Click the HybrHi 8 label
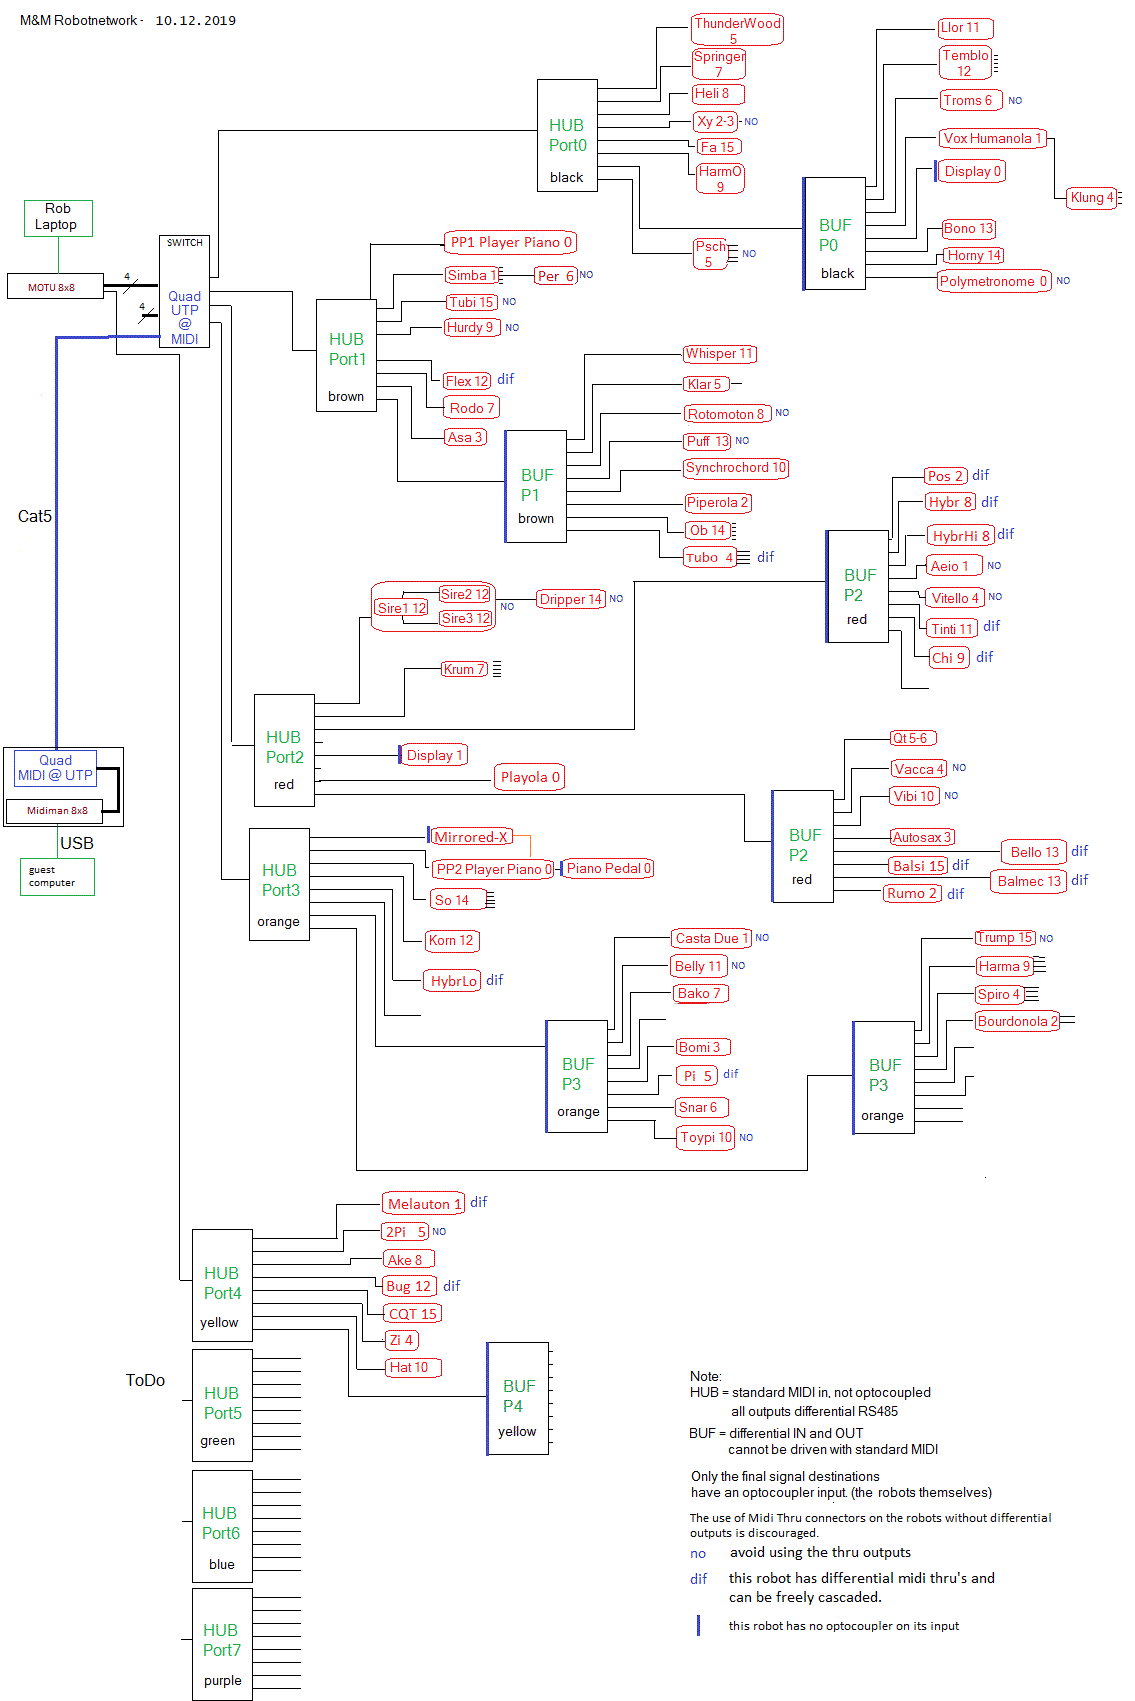The height and width of the screenshot is (1701, 1135). [x=960, y=535]
